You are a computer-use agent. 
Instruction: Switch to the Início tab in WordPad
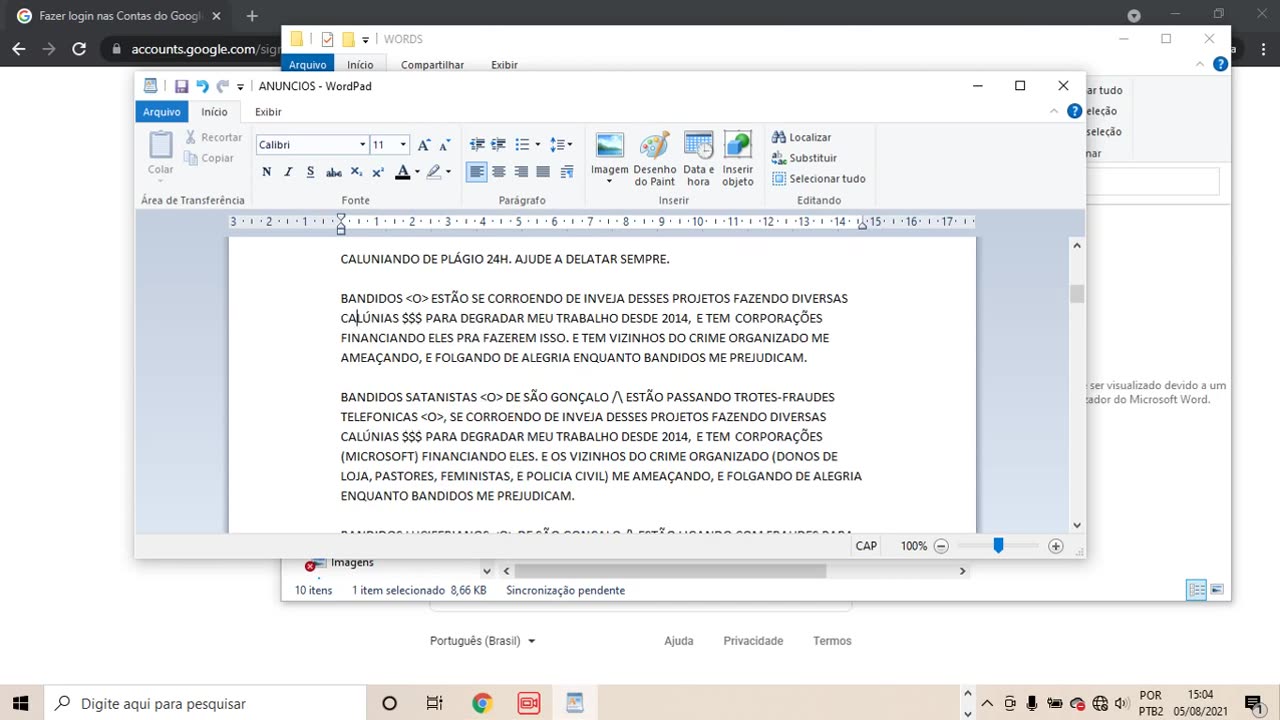pos(214,112)
